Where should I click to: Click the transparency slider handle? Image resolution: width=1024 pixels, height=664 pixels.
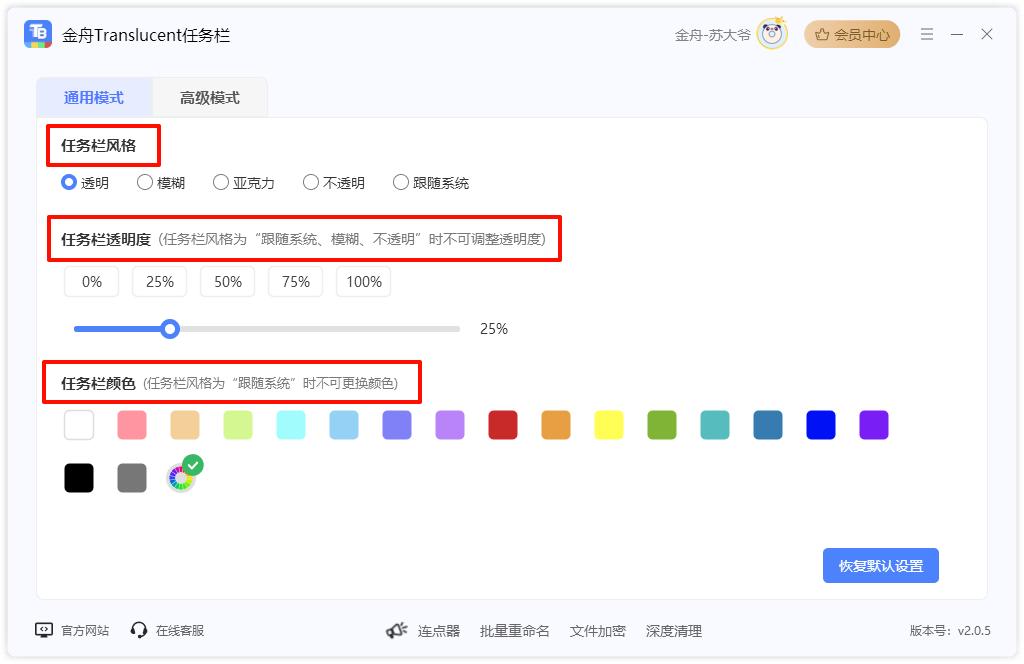(x=171, y=329)
